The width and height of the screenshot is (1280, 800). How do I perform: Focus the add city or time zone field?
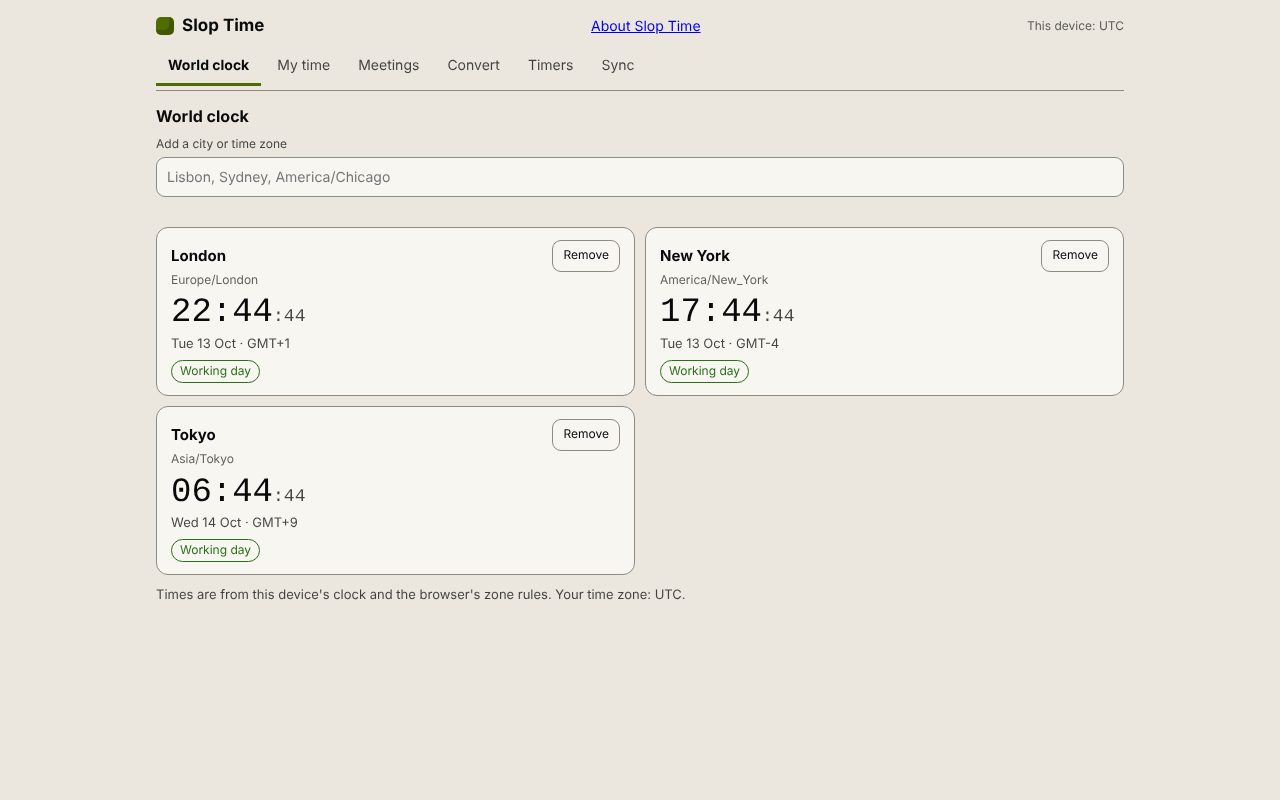pyautogui.click(x=640, y=177)
